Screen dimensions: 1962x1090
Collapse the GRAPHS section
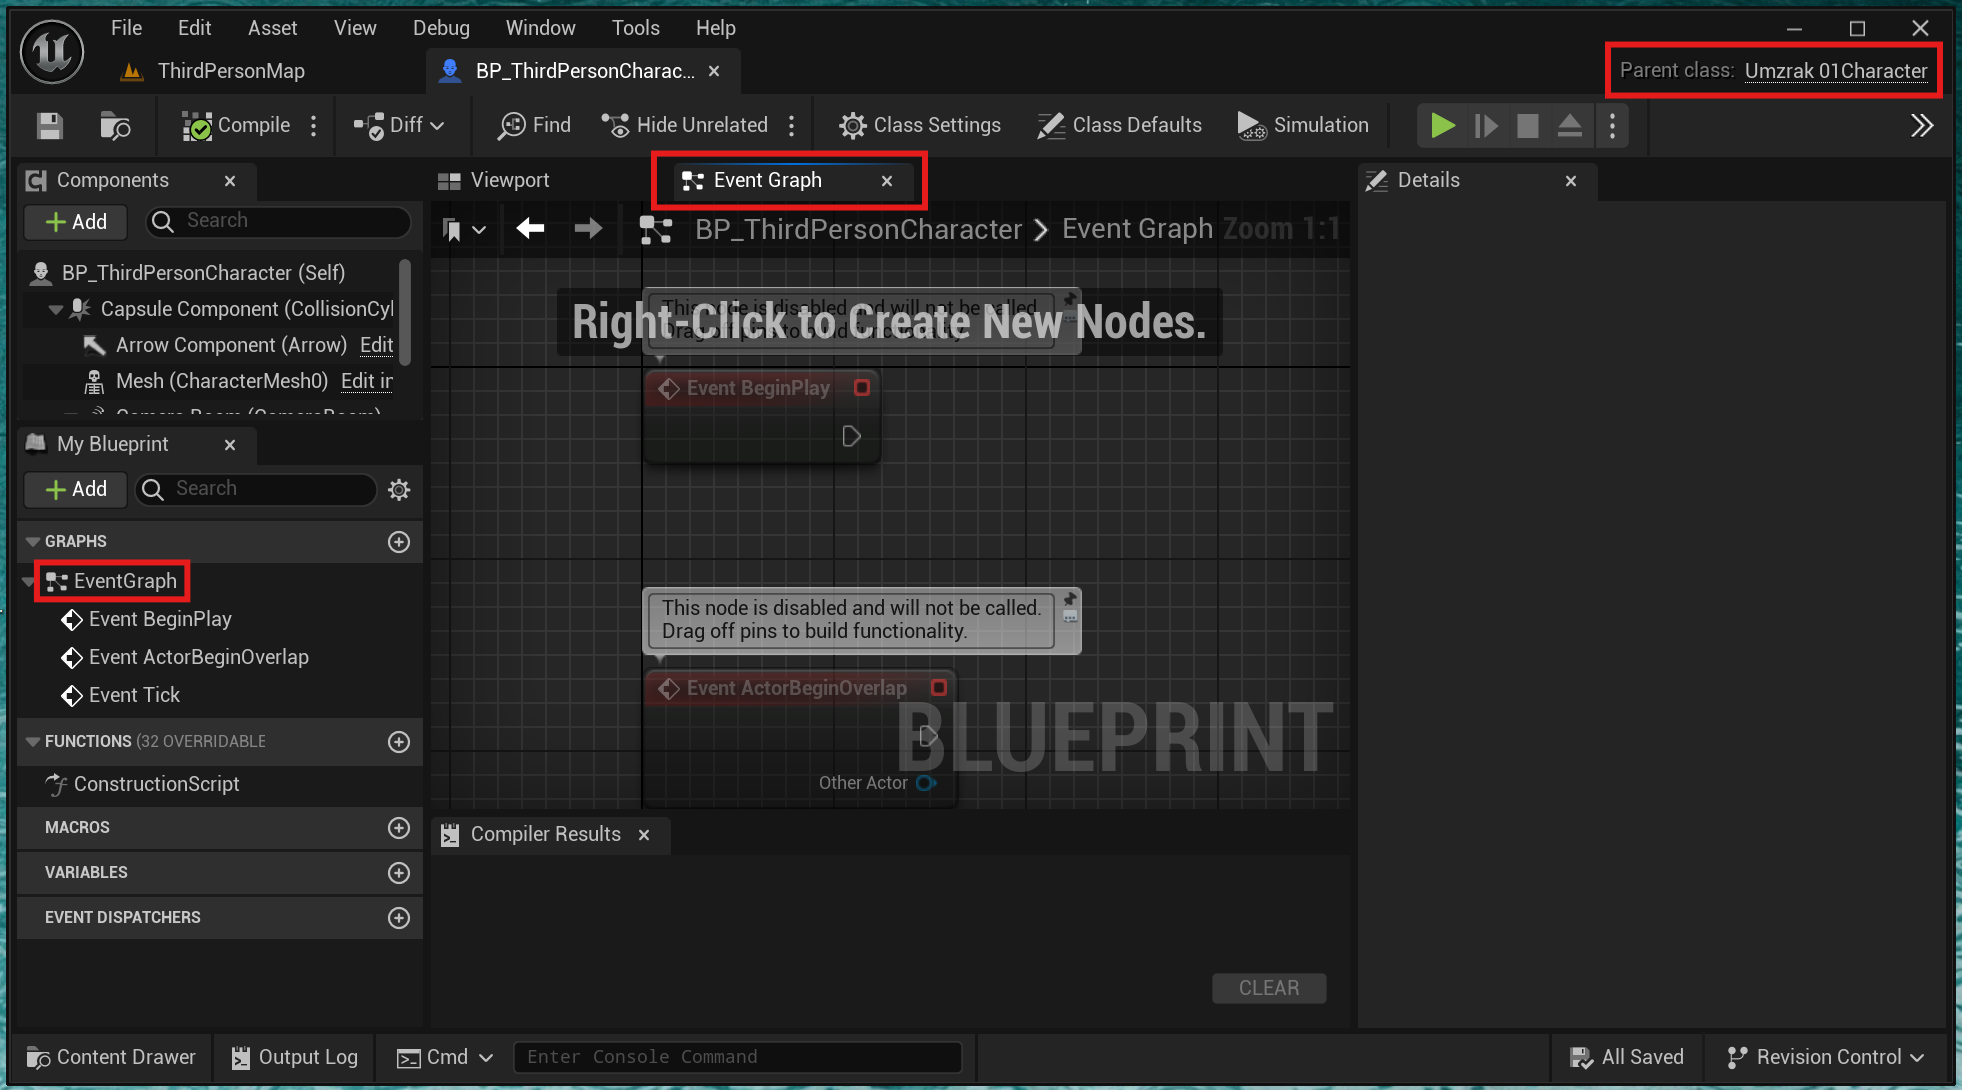click(33, 542)
